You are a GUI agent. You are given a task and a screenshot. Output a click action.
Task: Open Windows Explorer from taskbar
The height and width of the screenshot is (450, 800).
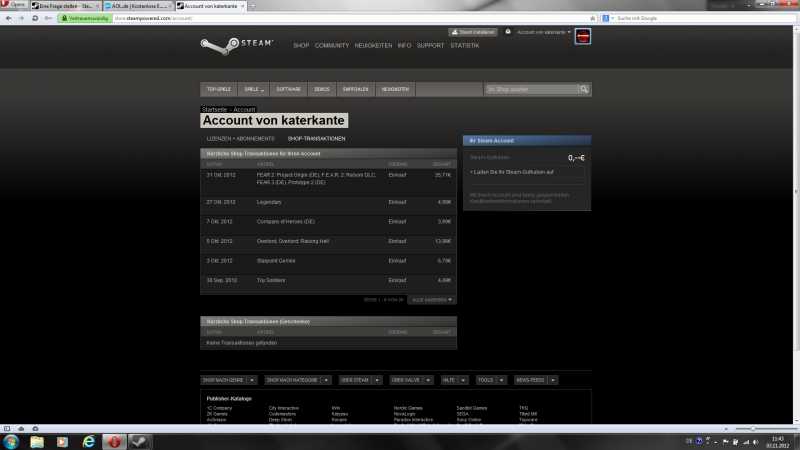coord(37,442)
